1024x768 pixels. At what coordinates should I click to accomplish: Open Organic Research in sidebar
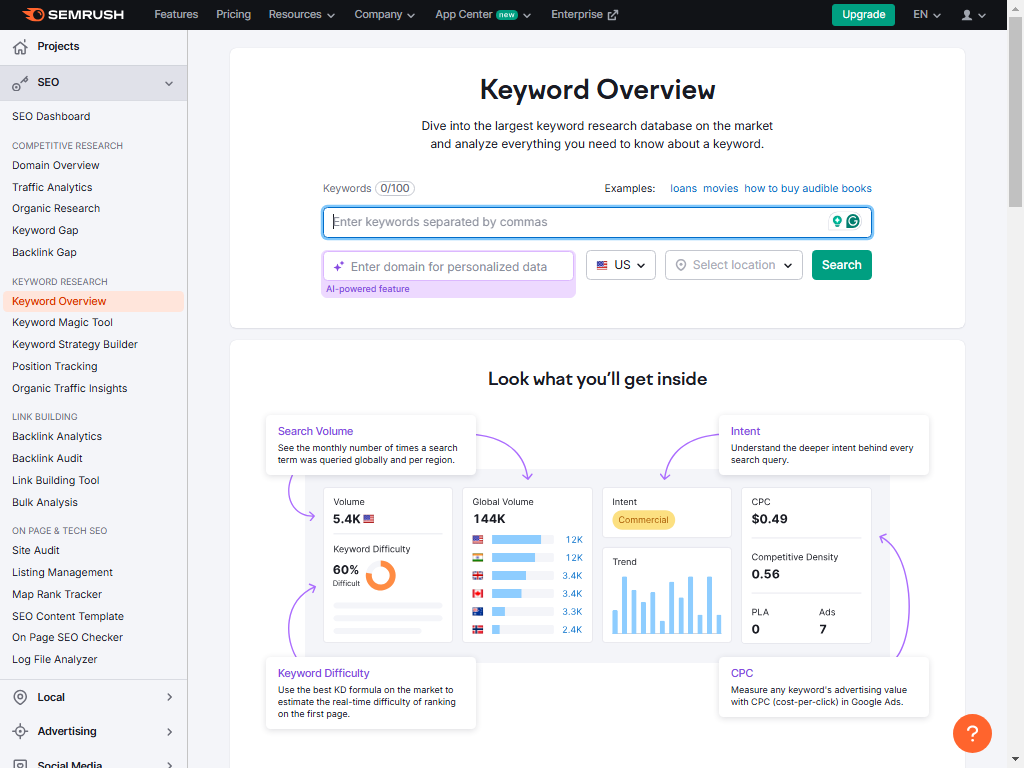[x=56, y=208]
